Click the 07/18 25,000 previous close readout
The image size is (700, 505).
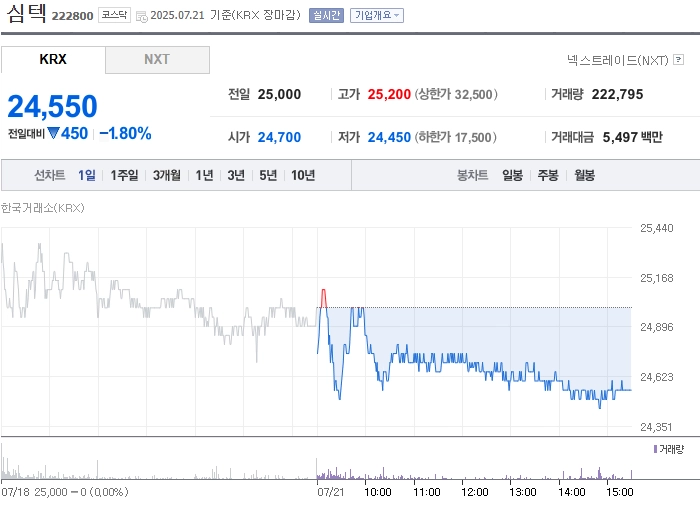[x=65, y=492]
